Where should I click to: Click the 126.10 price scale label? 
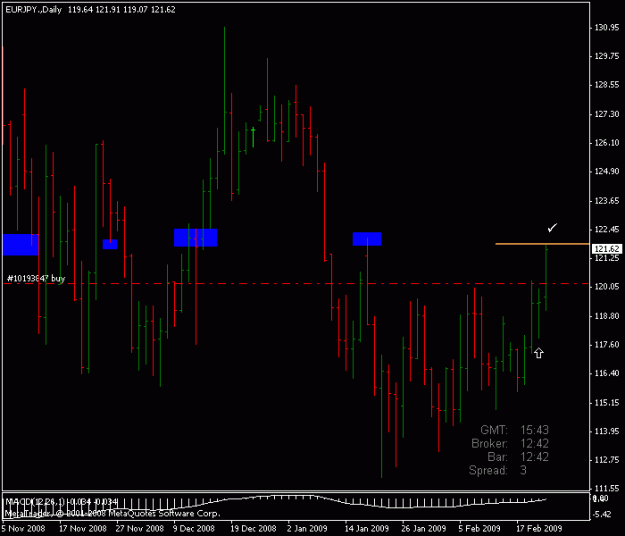[607, 143]
